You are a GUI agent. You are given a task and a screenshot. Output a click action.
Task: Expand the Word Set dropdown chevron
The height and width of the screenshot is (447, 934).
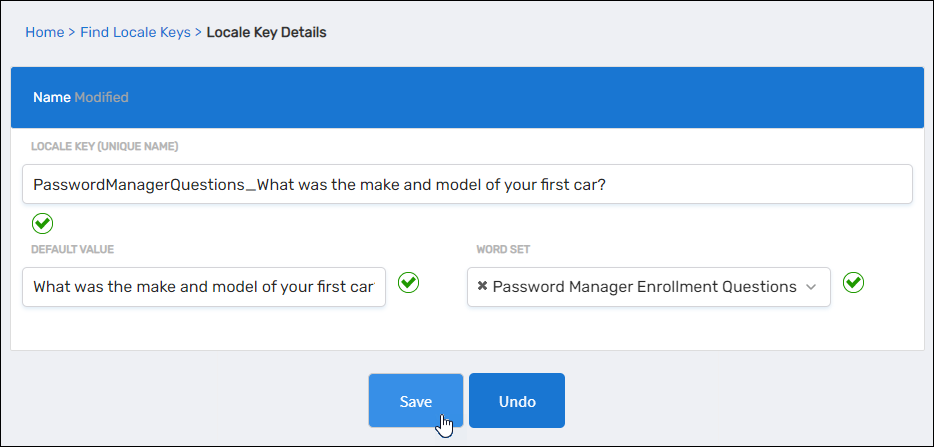click(811, 286)
